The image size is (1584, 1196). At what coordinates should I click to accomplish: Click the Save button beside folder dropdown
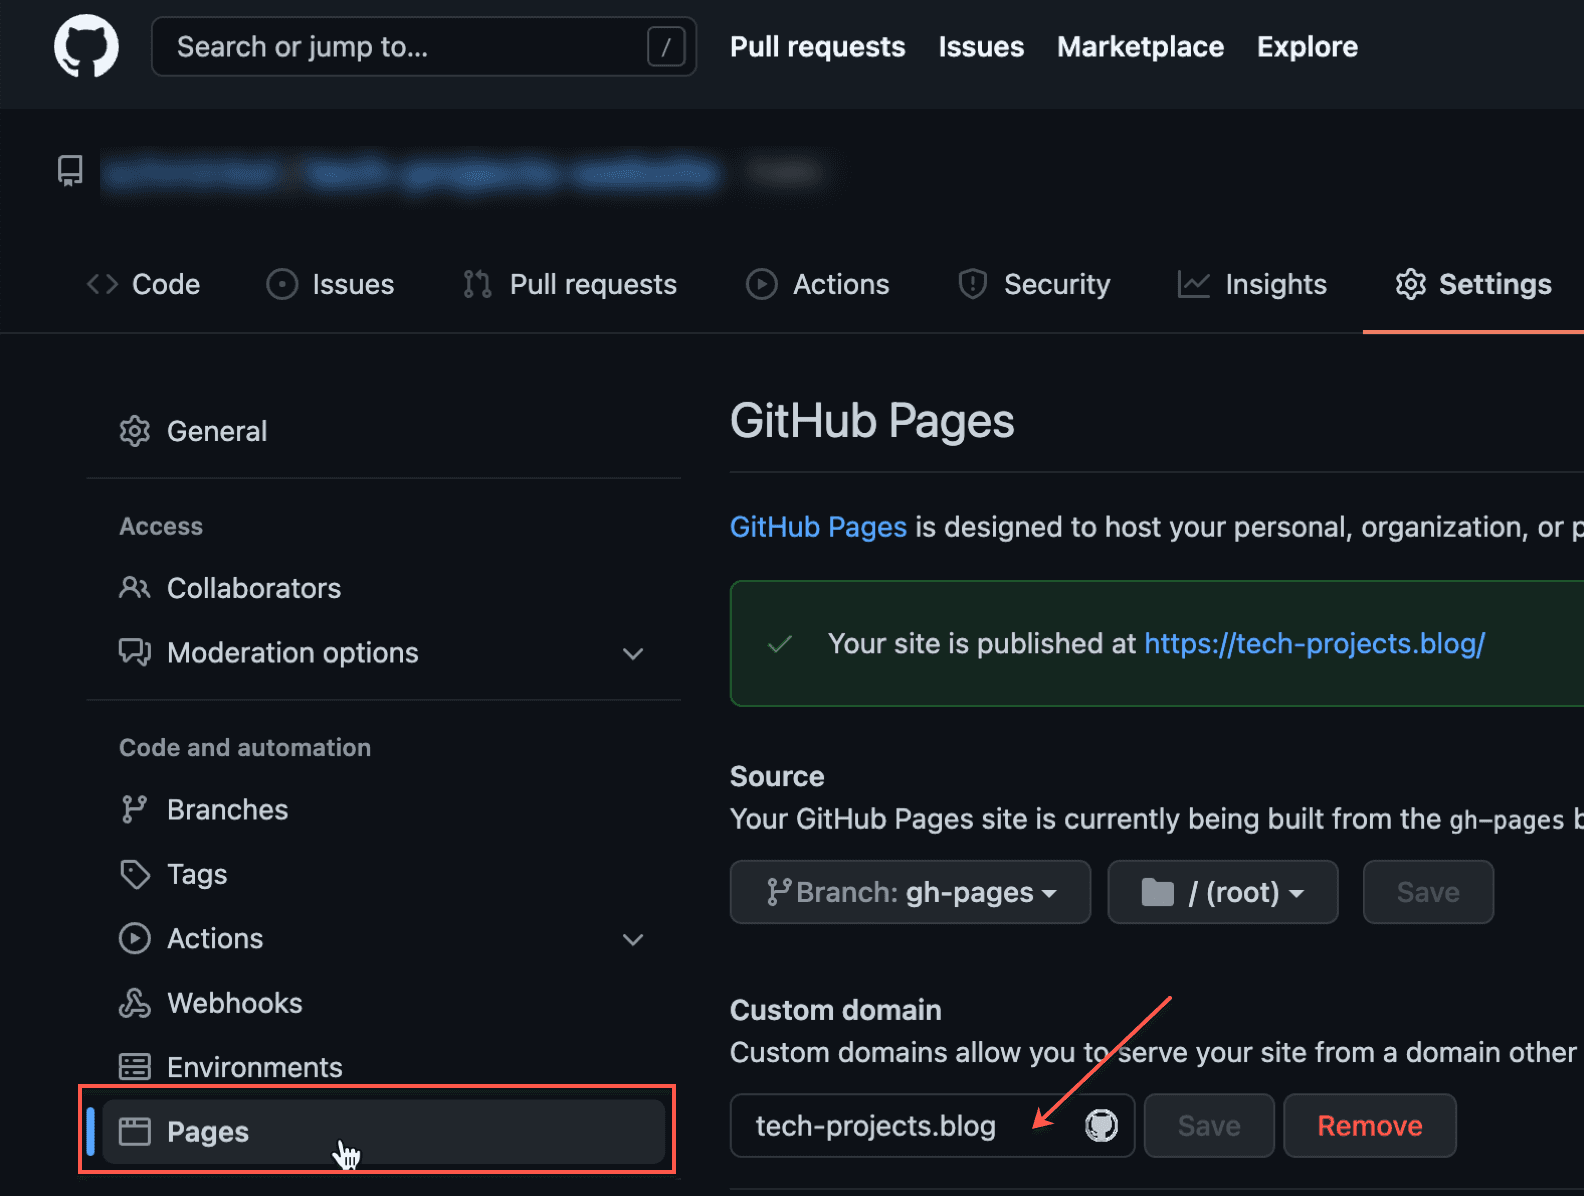tap(1428, 892)
